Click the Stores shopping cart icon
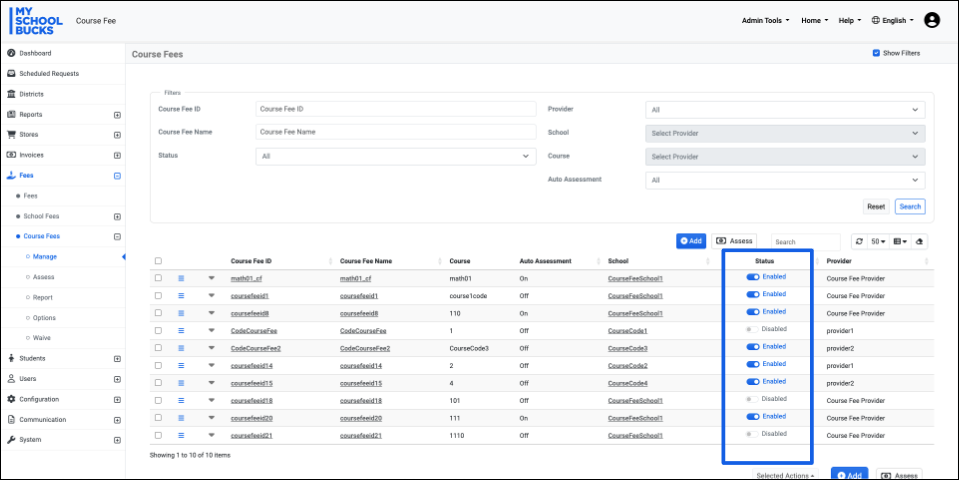959x480 pixels. [x=11, y=135]
